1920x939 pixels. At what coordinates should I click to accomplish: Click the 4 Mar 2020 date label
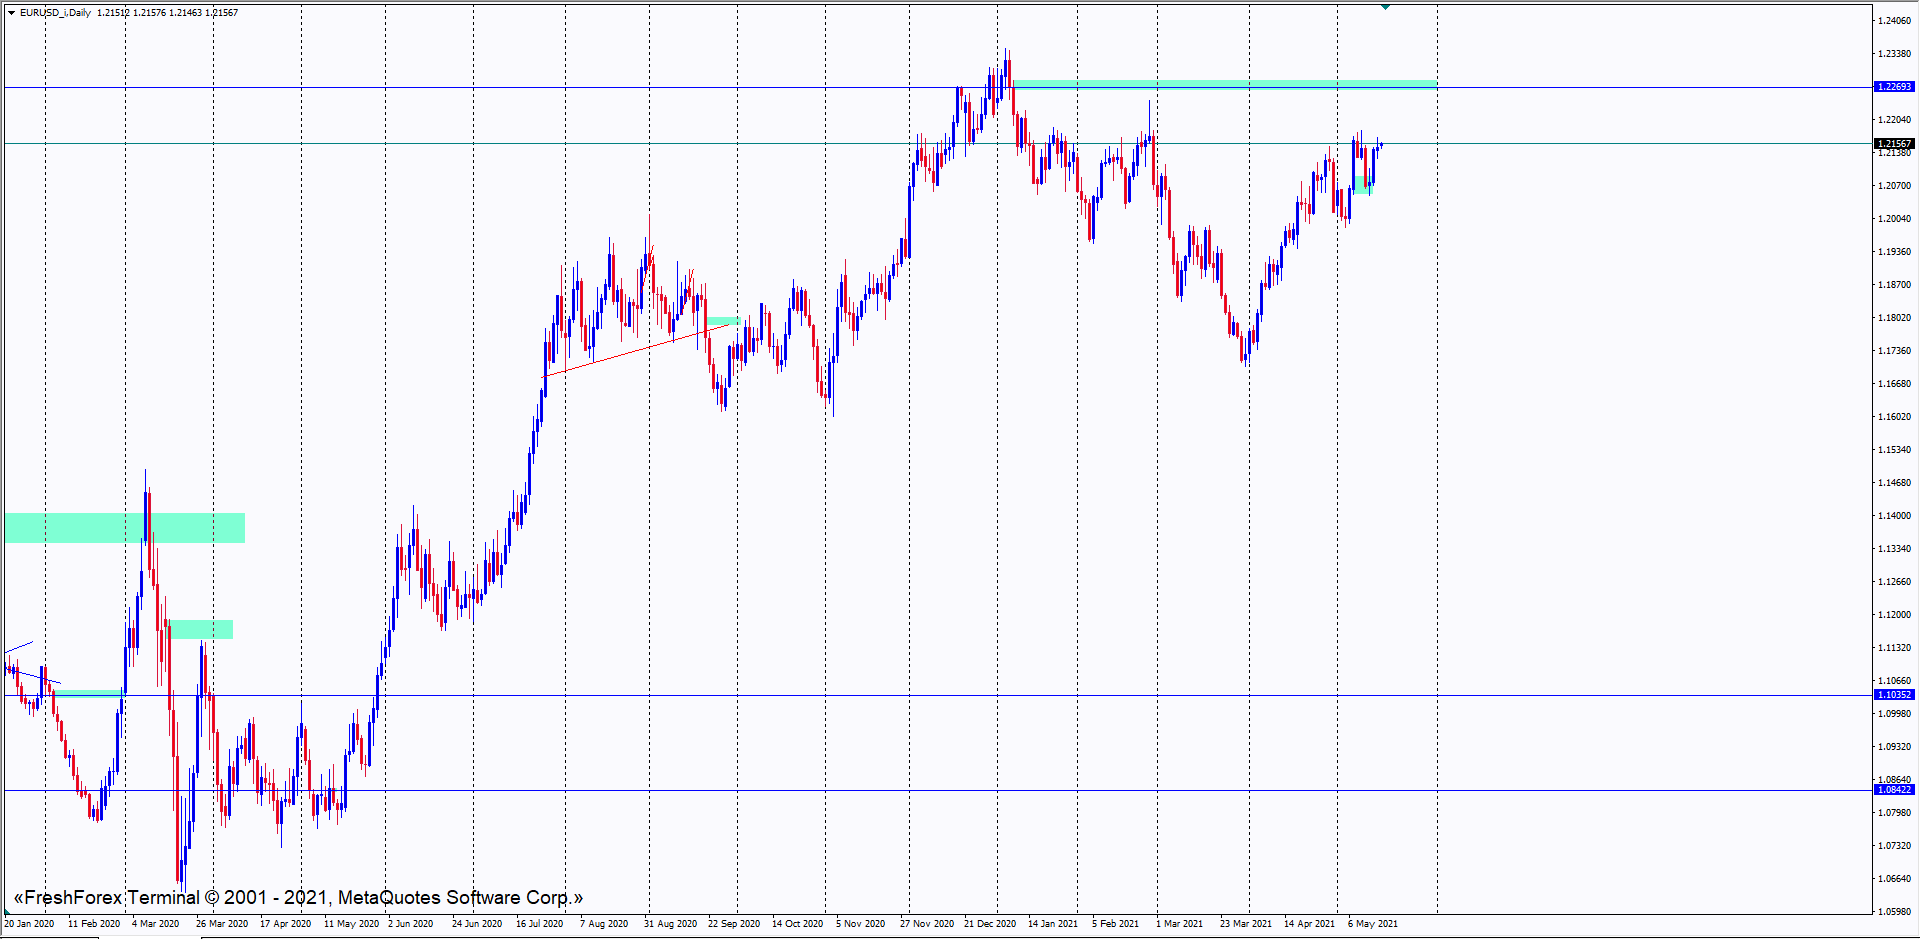155,924
